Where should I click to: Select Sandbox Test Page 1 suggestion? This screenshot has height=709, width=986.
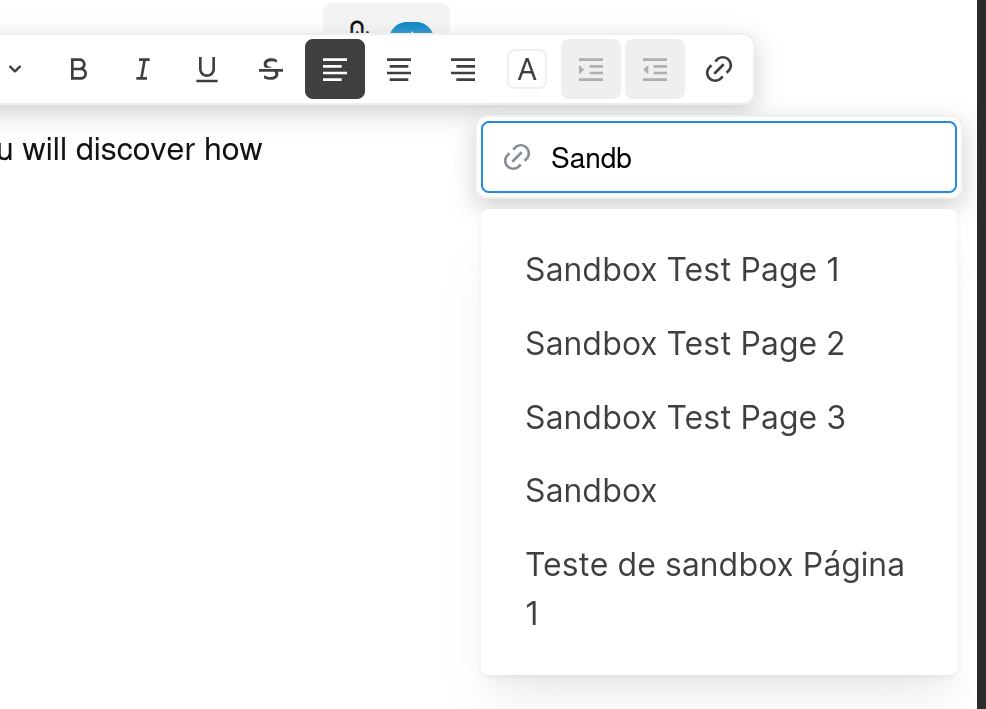pos(683,270)
